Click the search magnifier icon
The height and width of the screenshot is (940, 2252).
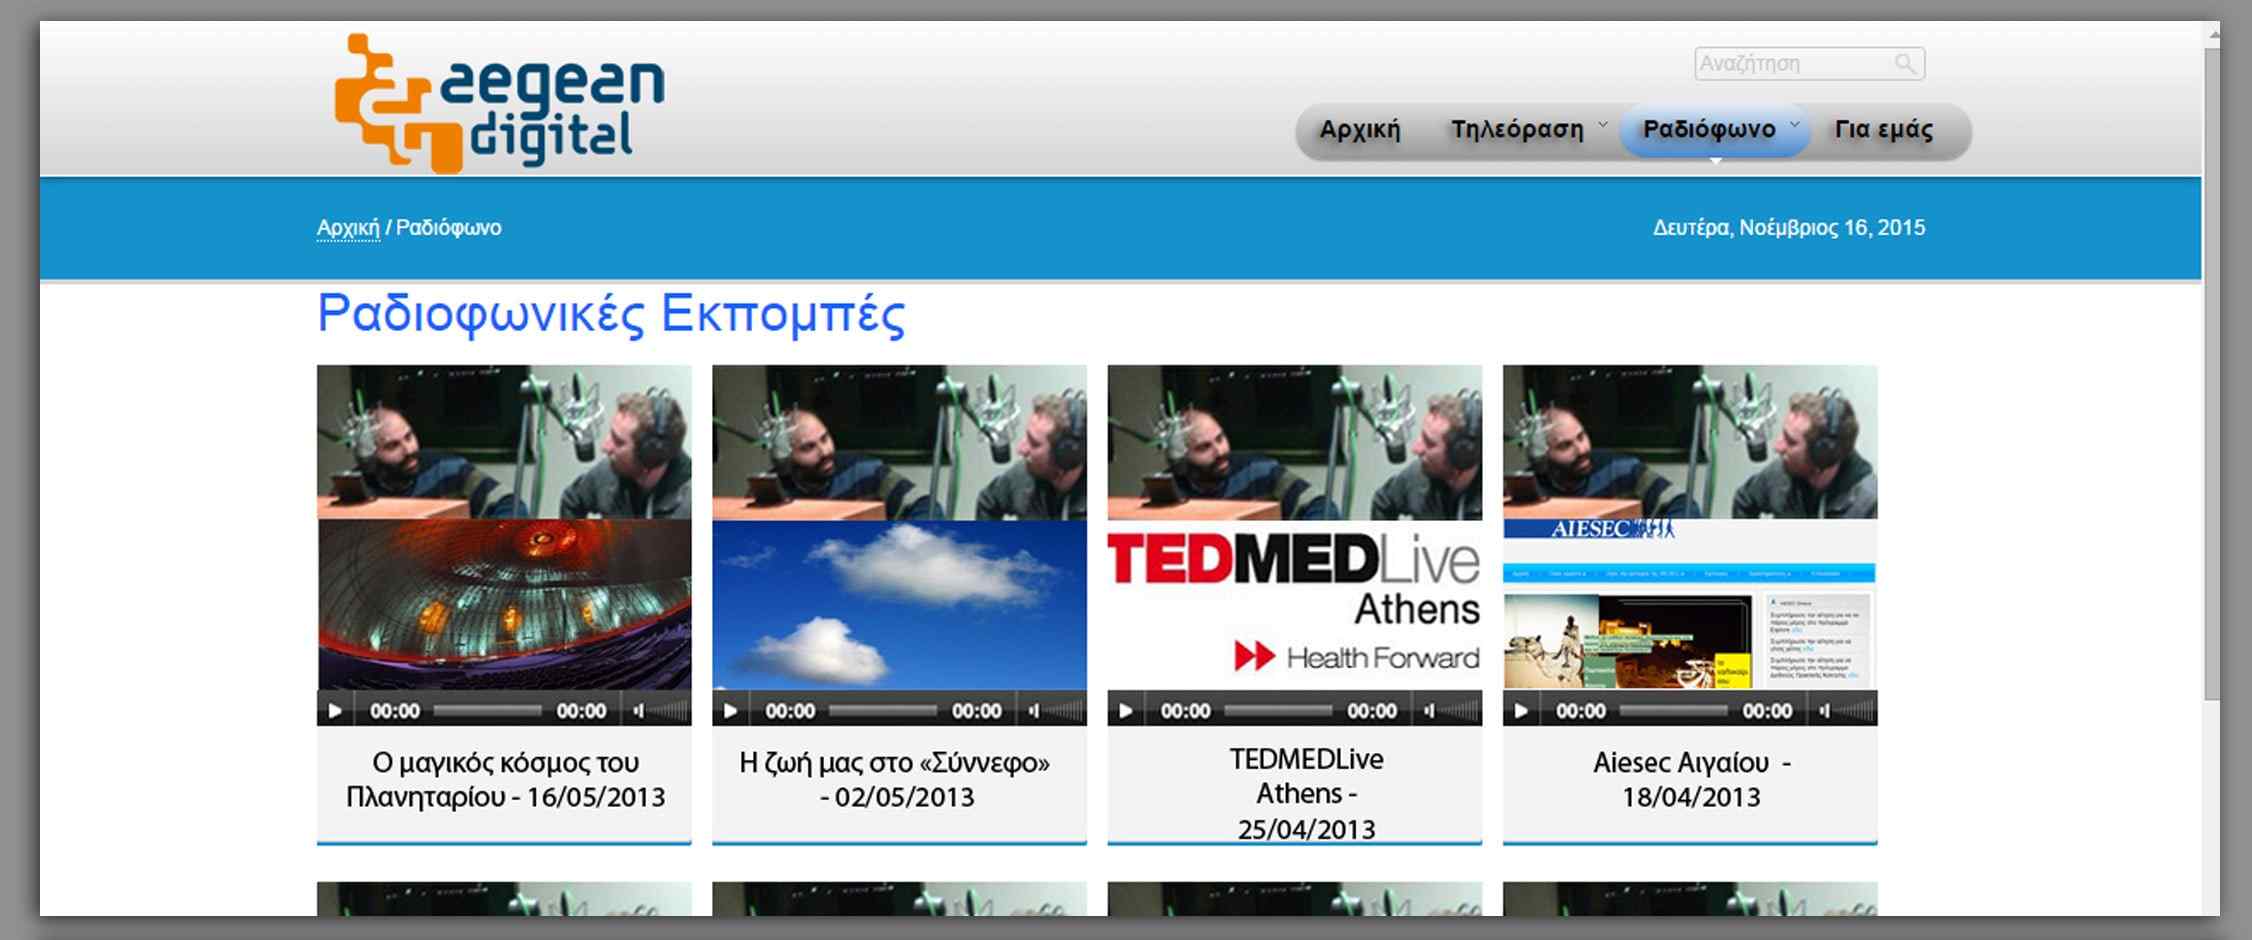(1905, 64)
